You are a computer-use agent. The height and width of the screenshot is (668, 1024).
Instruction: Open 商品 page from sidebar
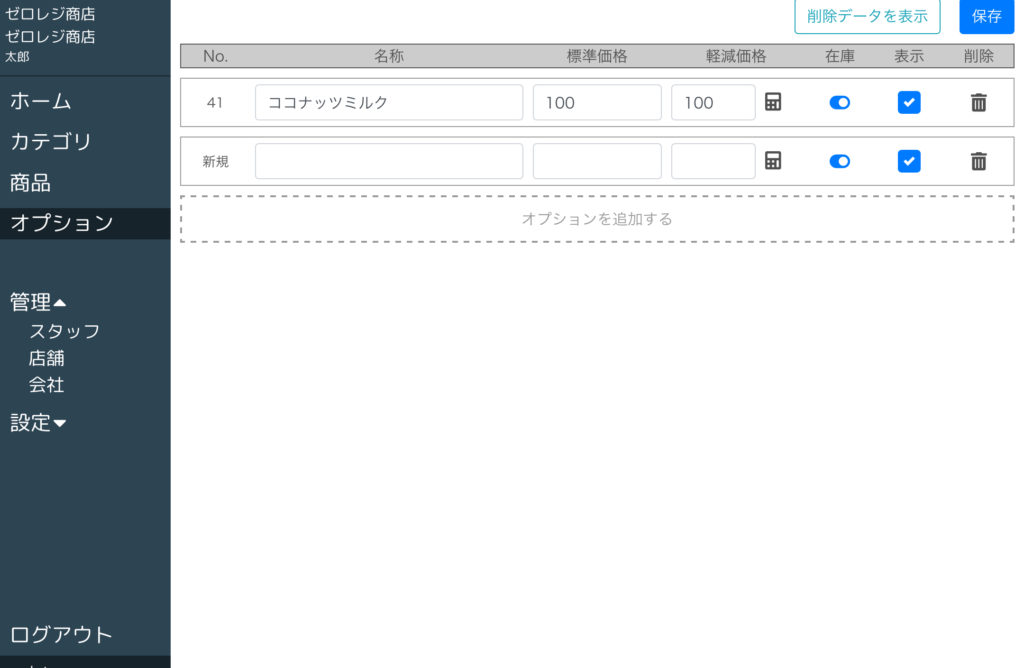30,183
